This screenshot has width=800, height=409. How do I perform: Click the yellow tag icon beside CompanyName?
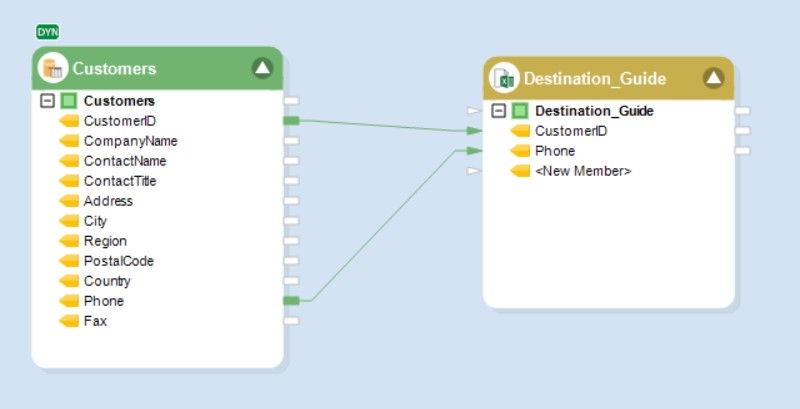coord(69,141)
